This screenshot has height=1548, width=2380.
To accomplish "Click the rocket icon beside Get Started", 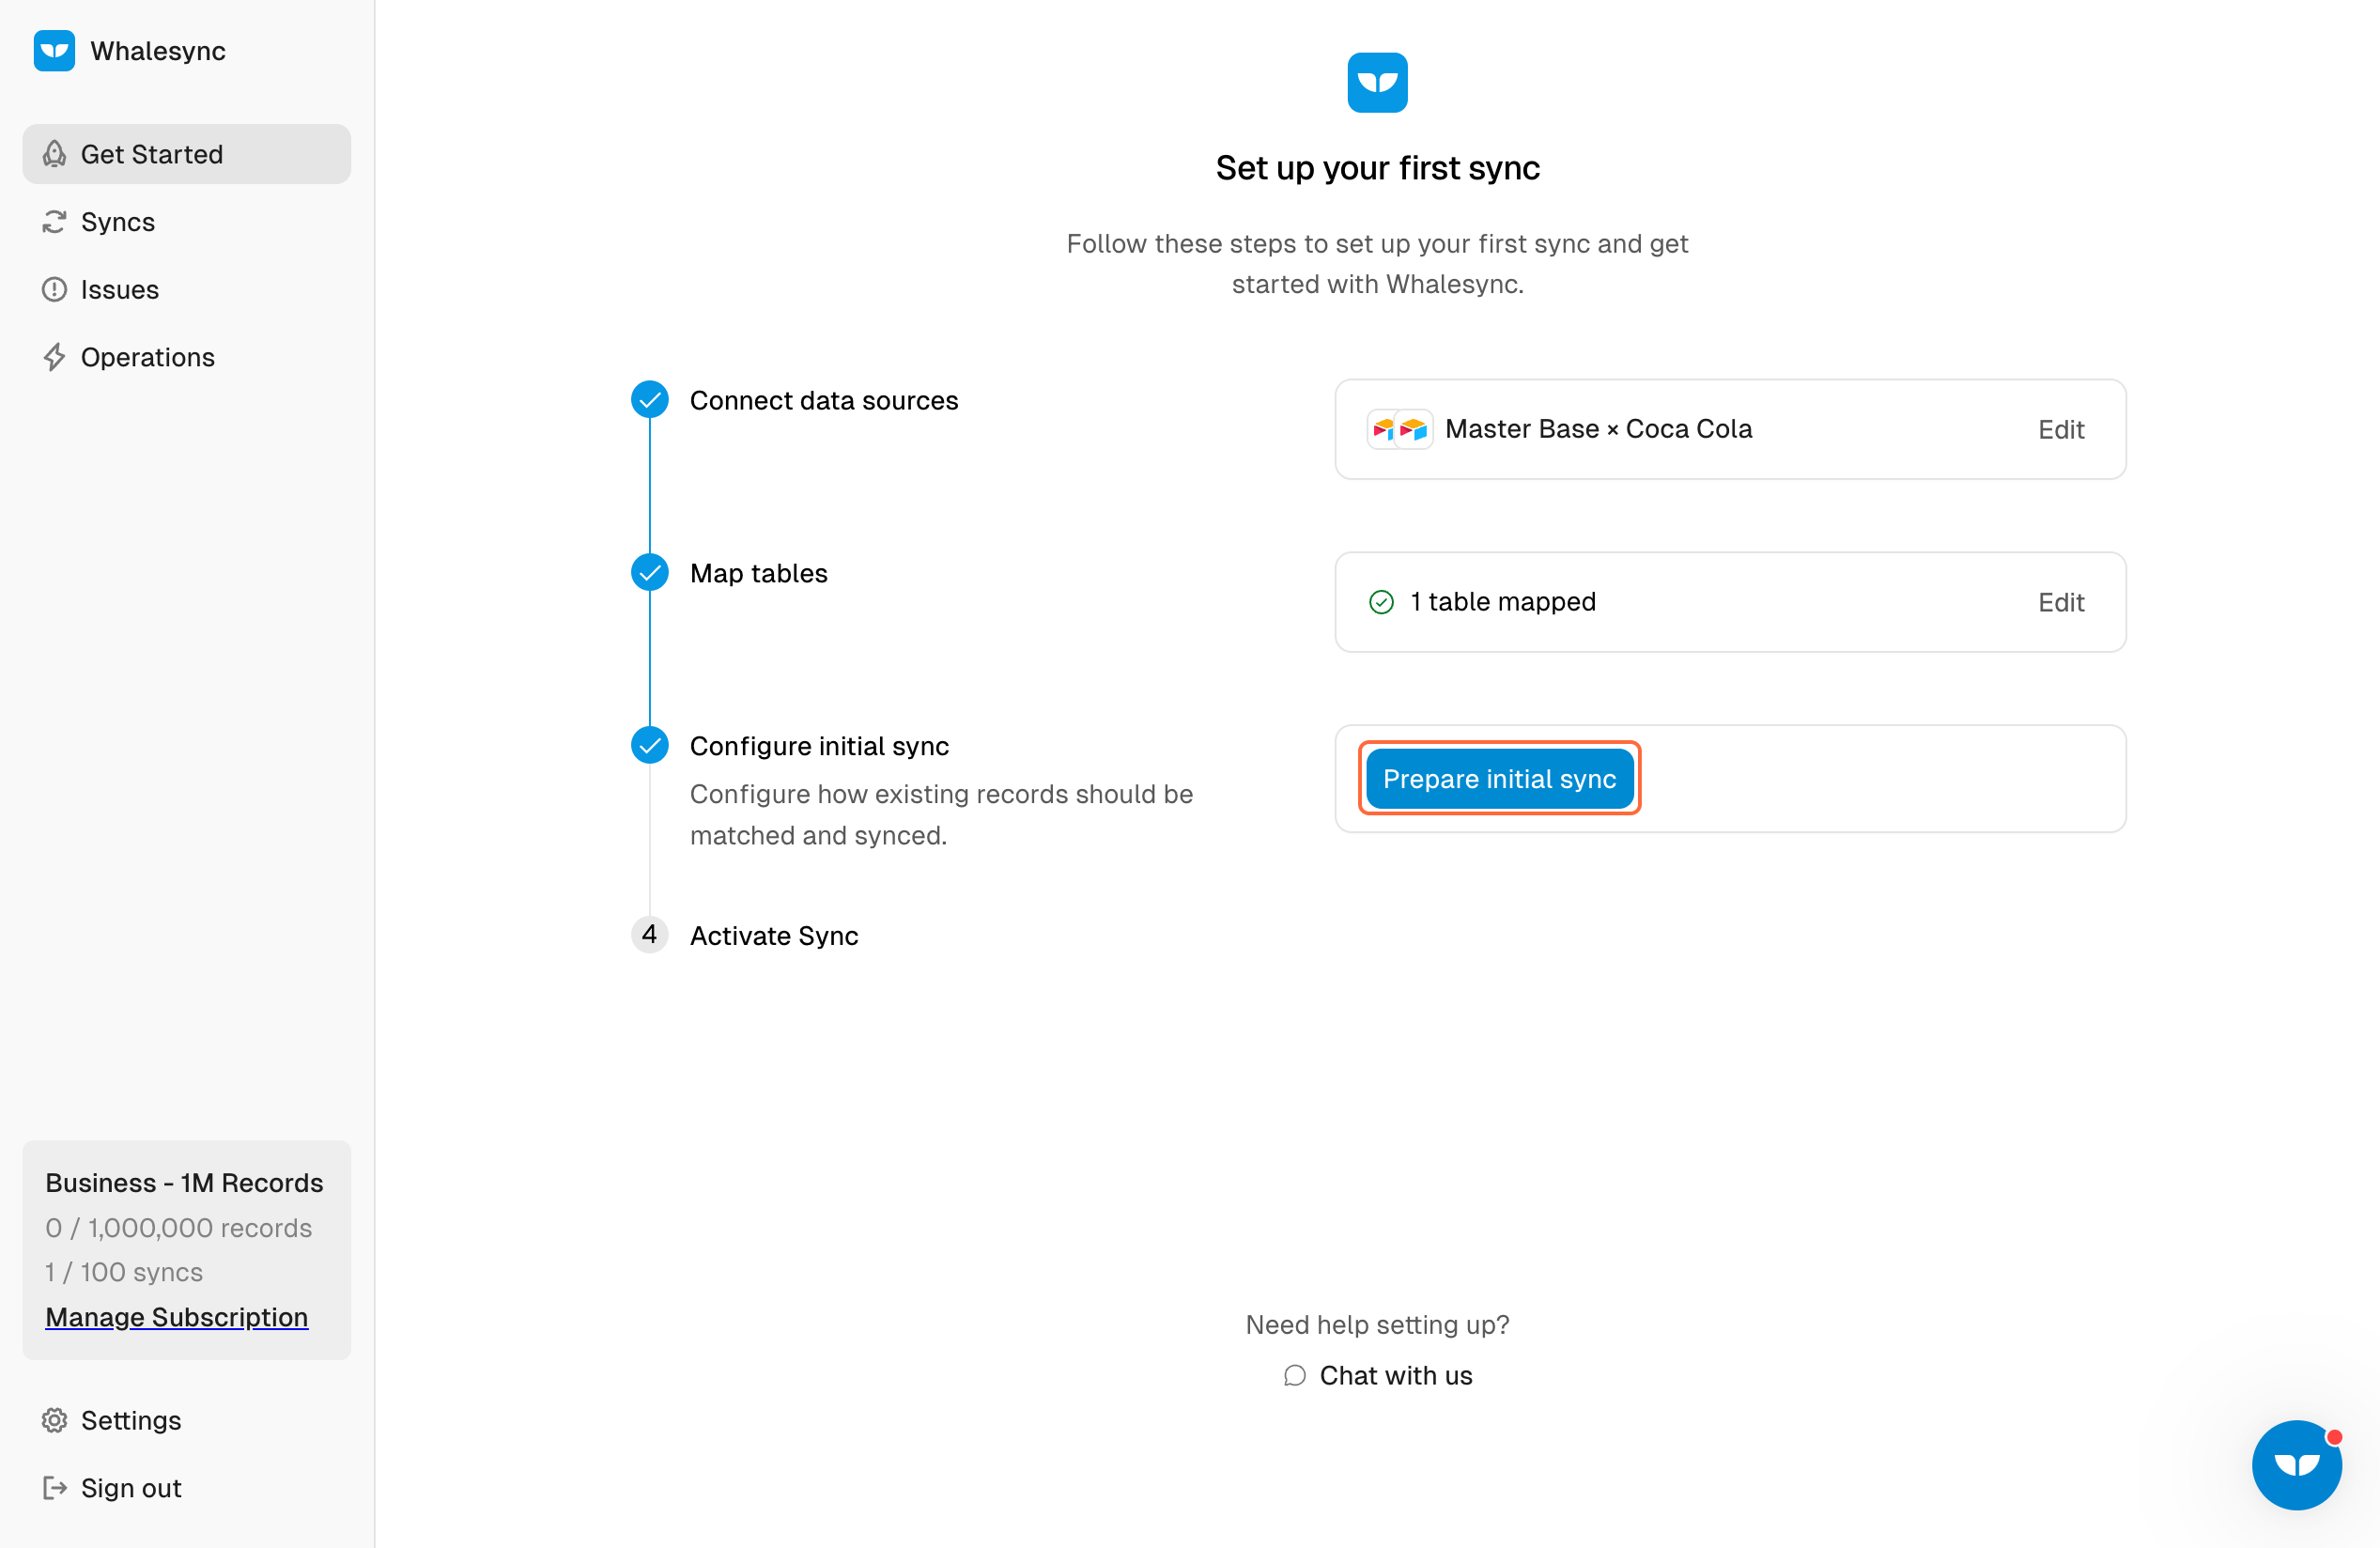I will (54, 154).
